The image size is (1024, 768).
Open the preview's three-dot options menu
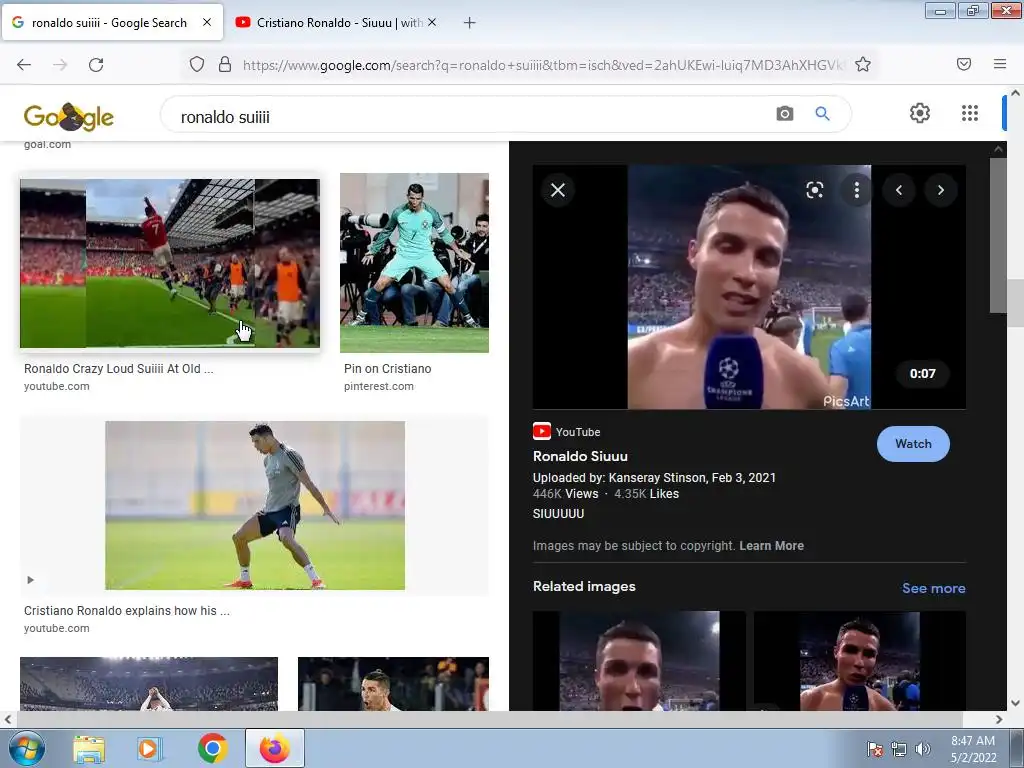[x=856, y=190]
